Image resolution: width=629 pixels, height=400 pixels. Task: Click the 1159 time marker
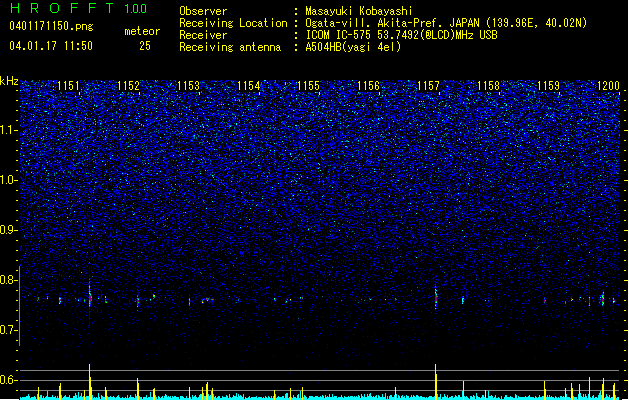click(548, 86)
